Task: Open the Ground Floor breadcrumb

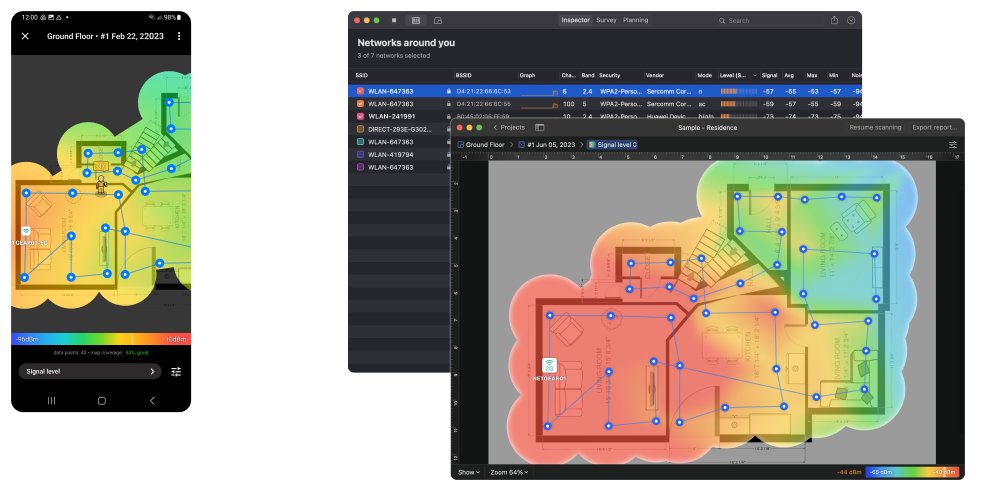Action: click(x=481, y=145)
